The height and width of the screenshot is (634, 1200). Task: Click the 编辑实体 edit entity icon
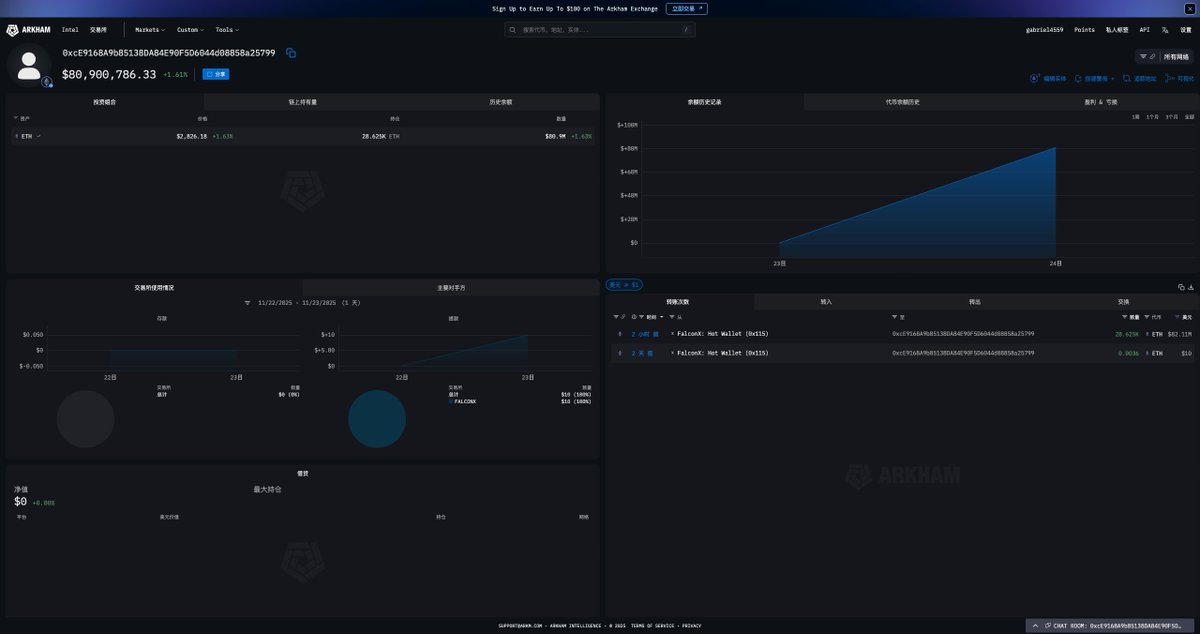click(x=1035, y=79)
